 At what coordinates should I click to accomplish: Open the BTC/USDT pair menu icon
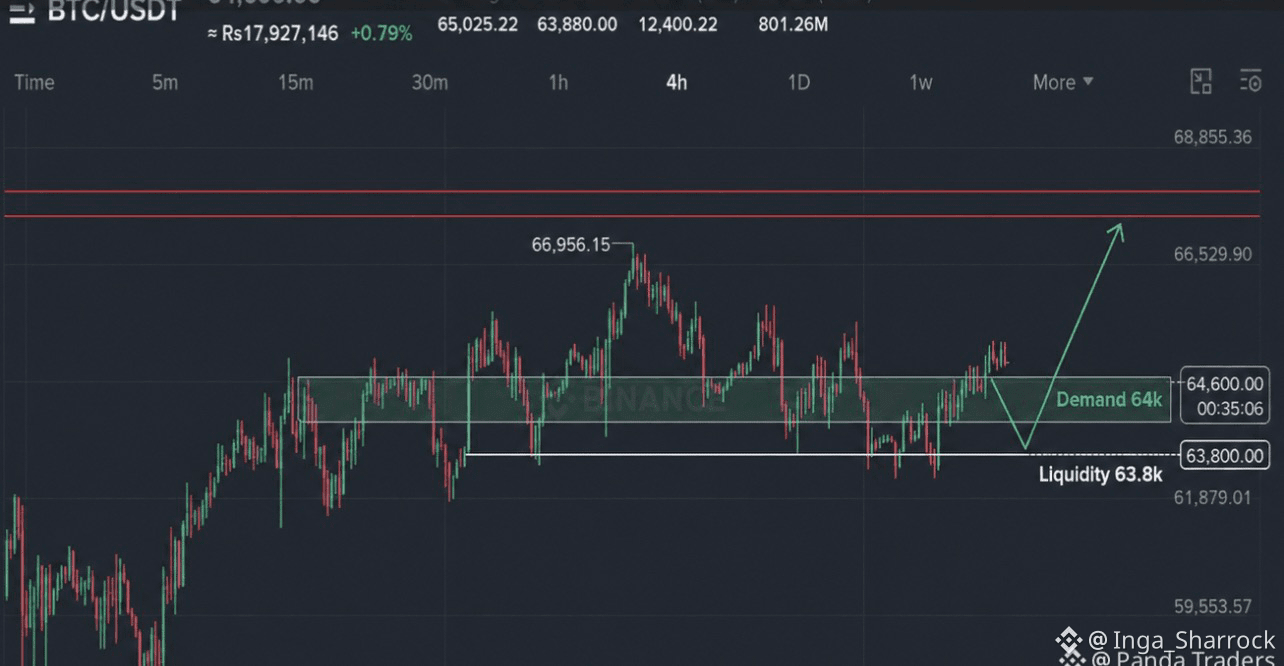(21, 11)
